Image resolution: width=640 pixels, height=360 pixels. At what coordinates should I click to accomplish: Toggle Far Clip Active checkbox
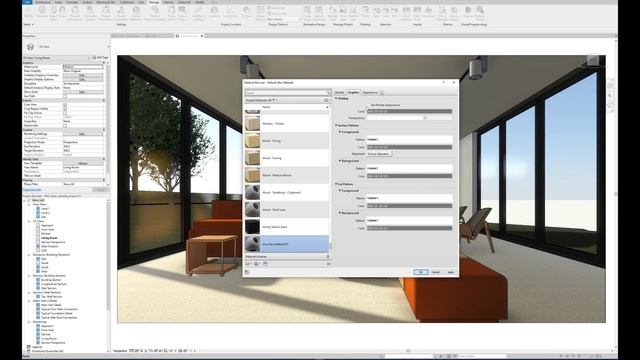coord(65,113)
